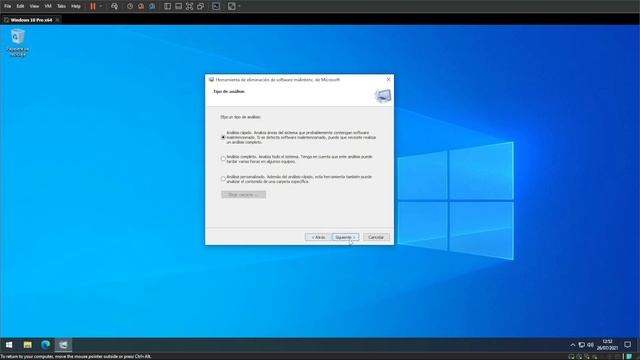This screenshot has width=640, height=360.
Task: Enter full screen mode in VMware
Action: (189, 6)
